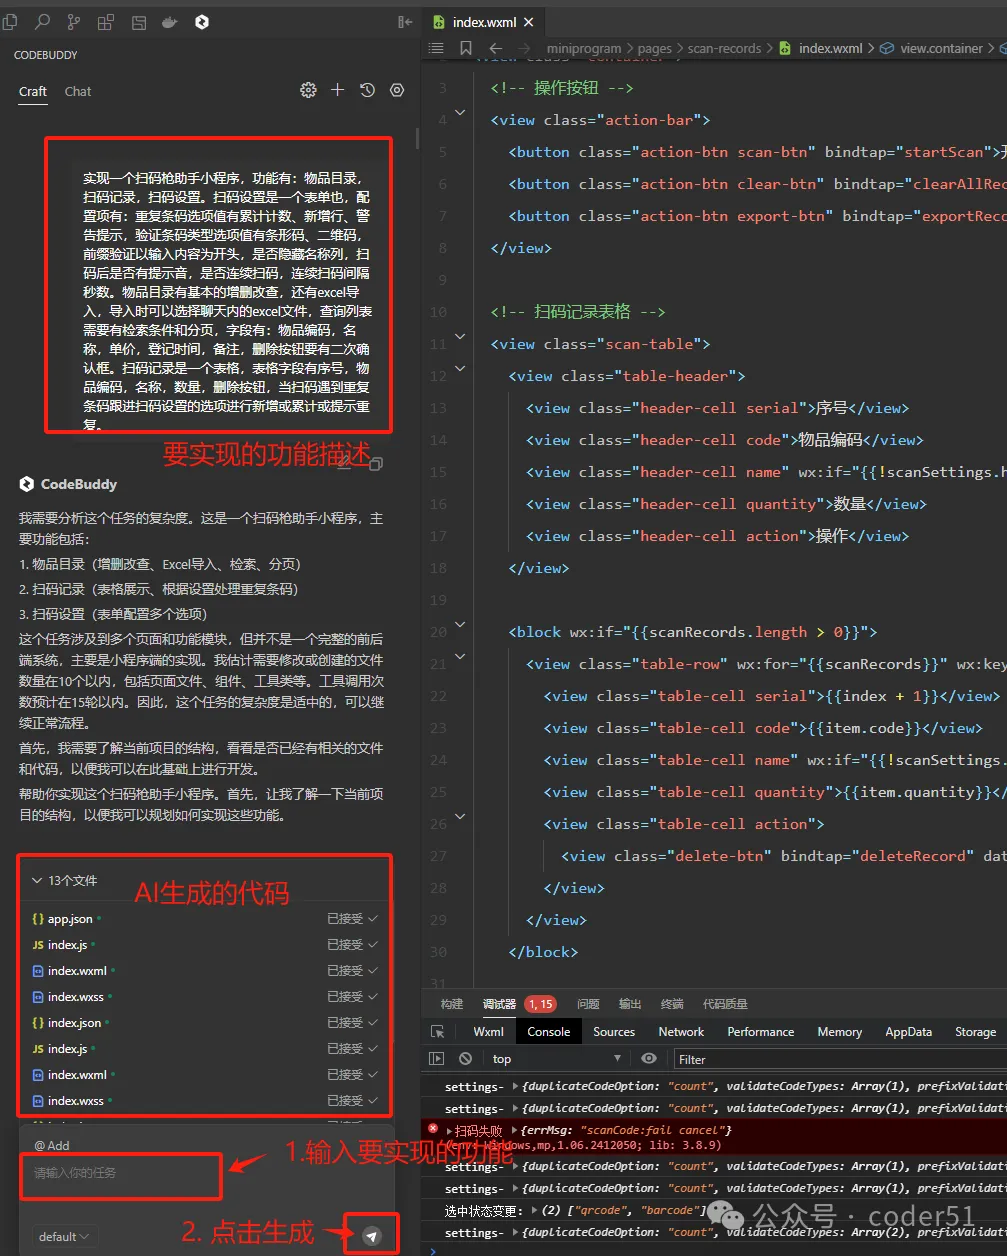1007x1256 pixels.
Task: Fold the code block at line 4
Action: click(x=460, y=113)
